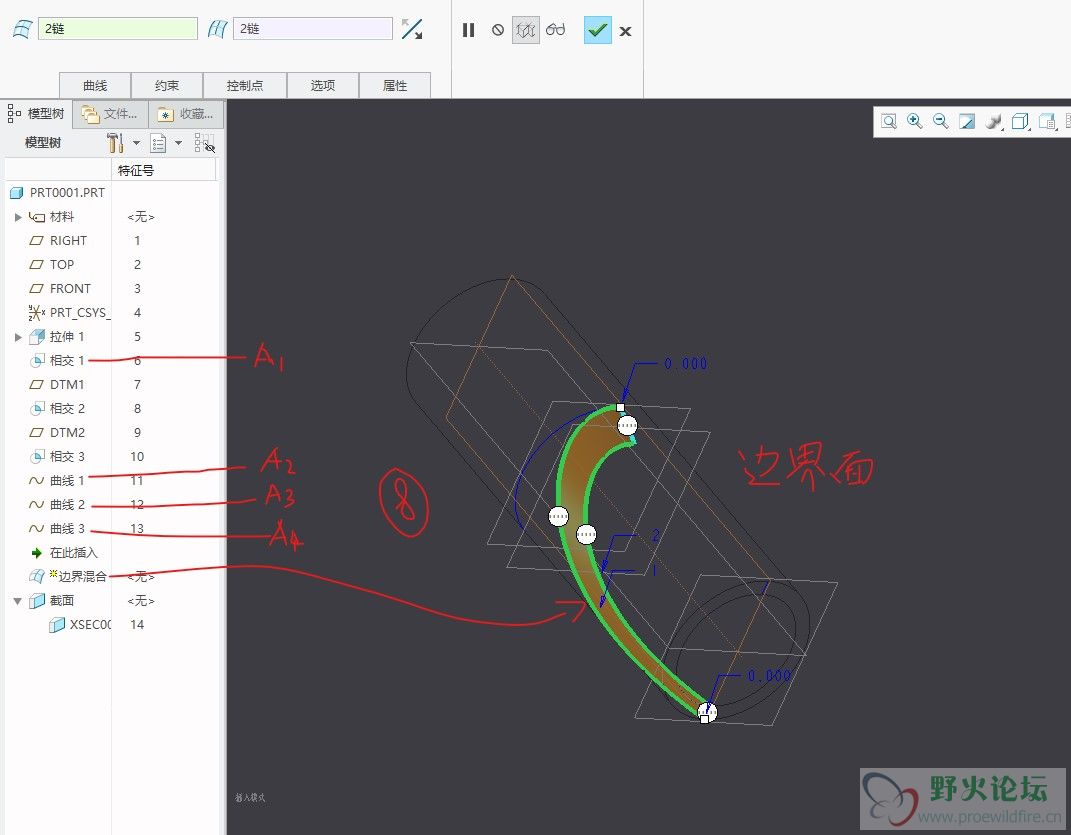Screen dimensions: 1071x835
Task: Open the 选项 tab
Action: 322,85
